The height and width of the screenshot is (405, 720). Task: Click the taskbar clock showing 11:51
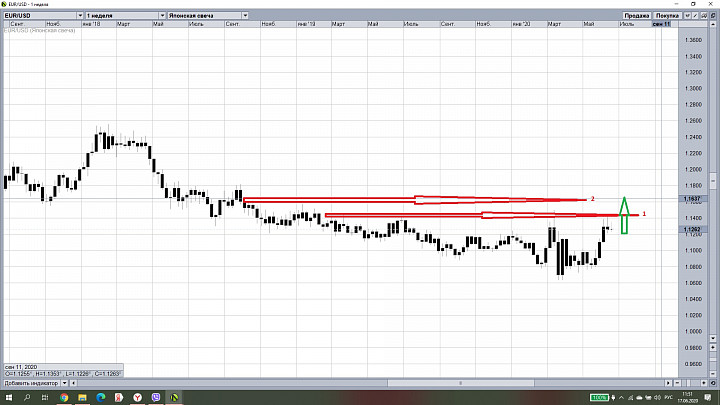click(x=687, y=397)
